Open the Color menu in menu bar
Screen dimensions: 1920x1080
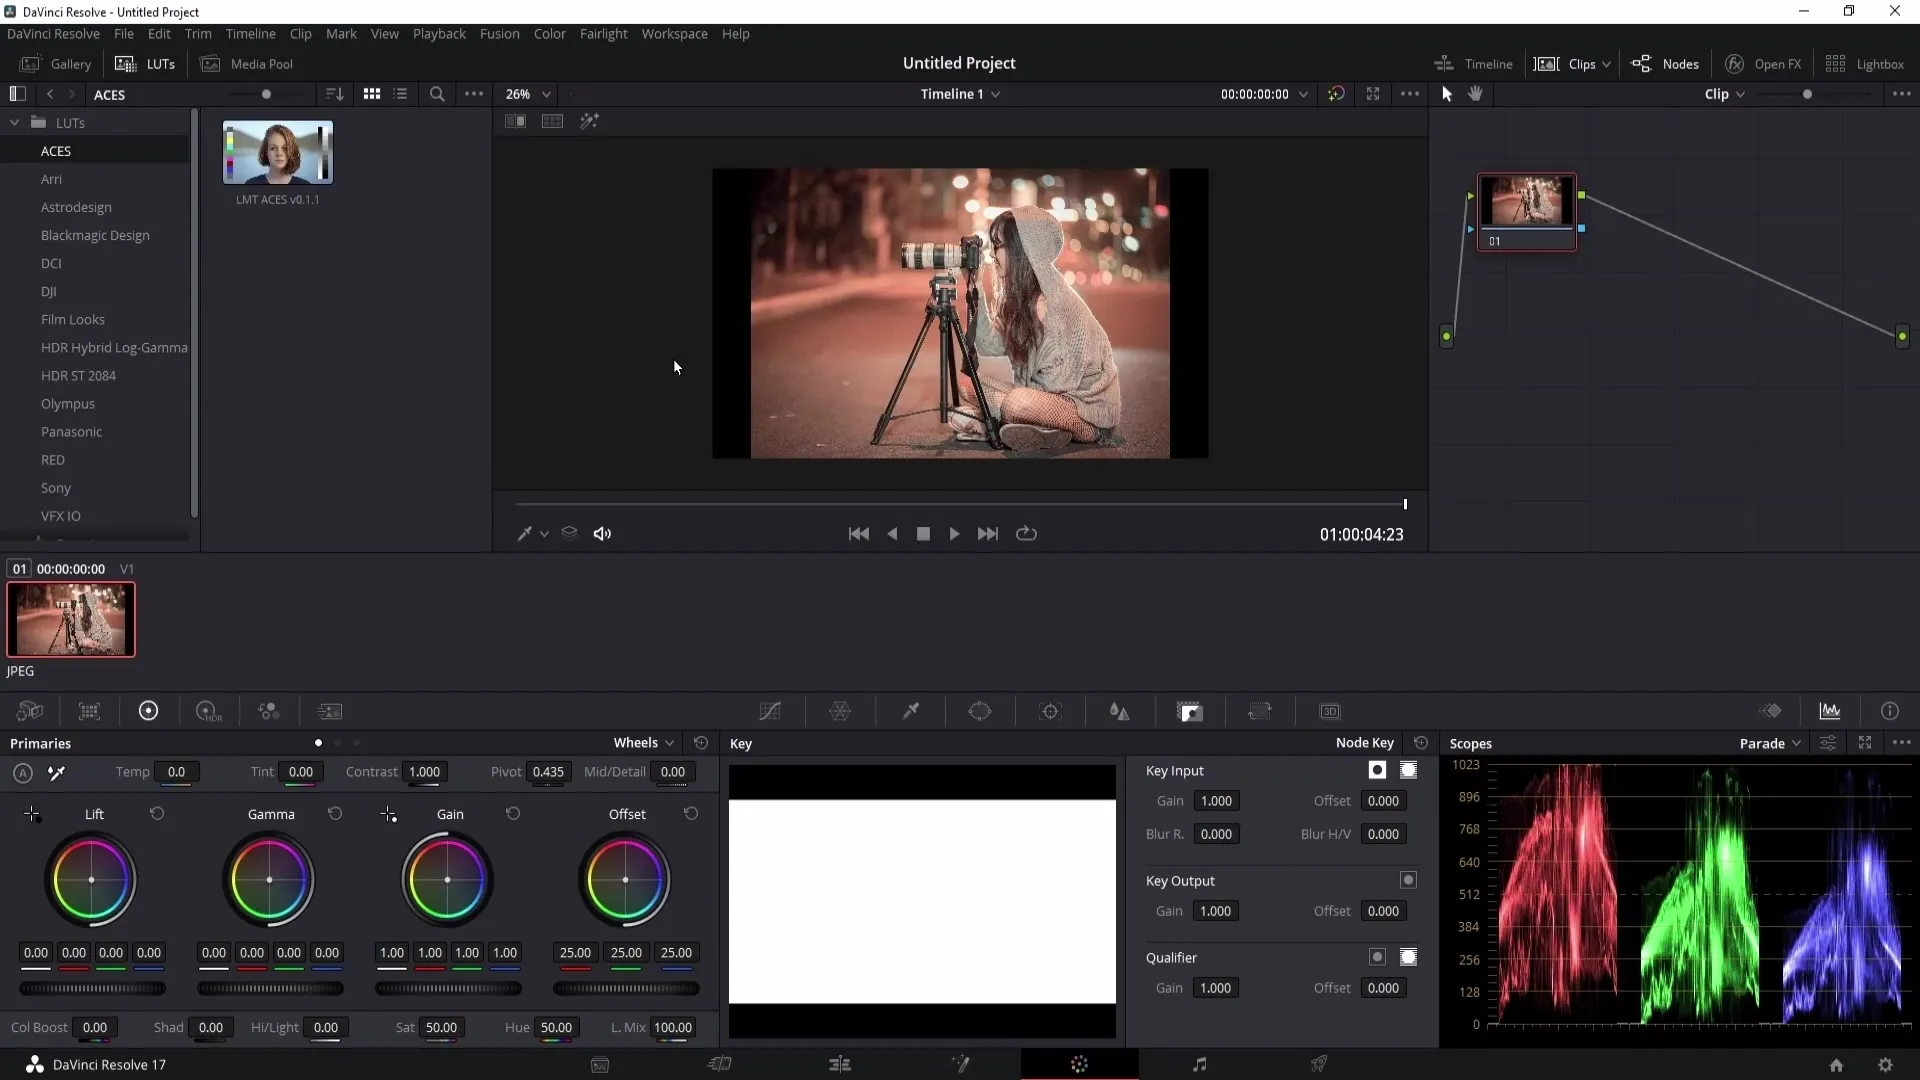(550, 33)
